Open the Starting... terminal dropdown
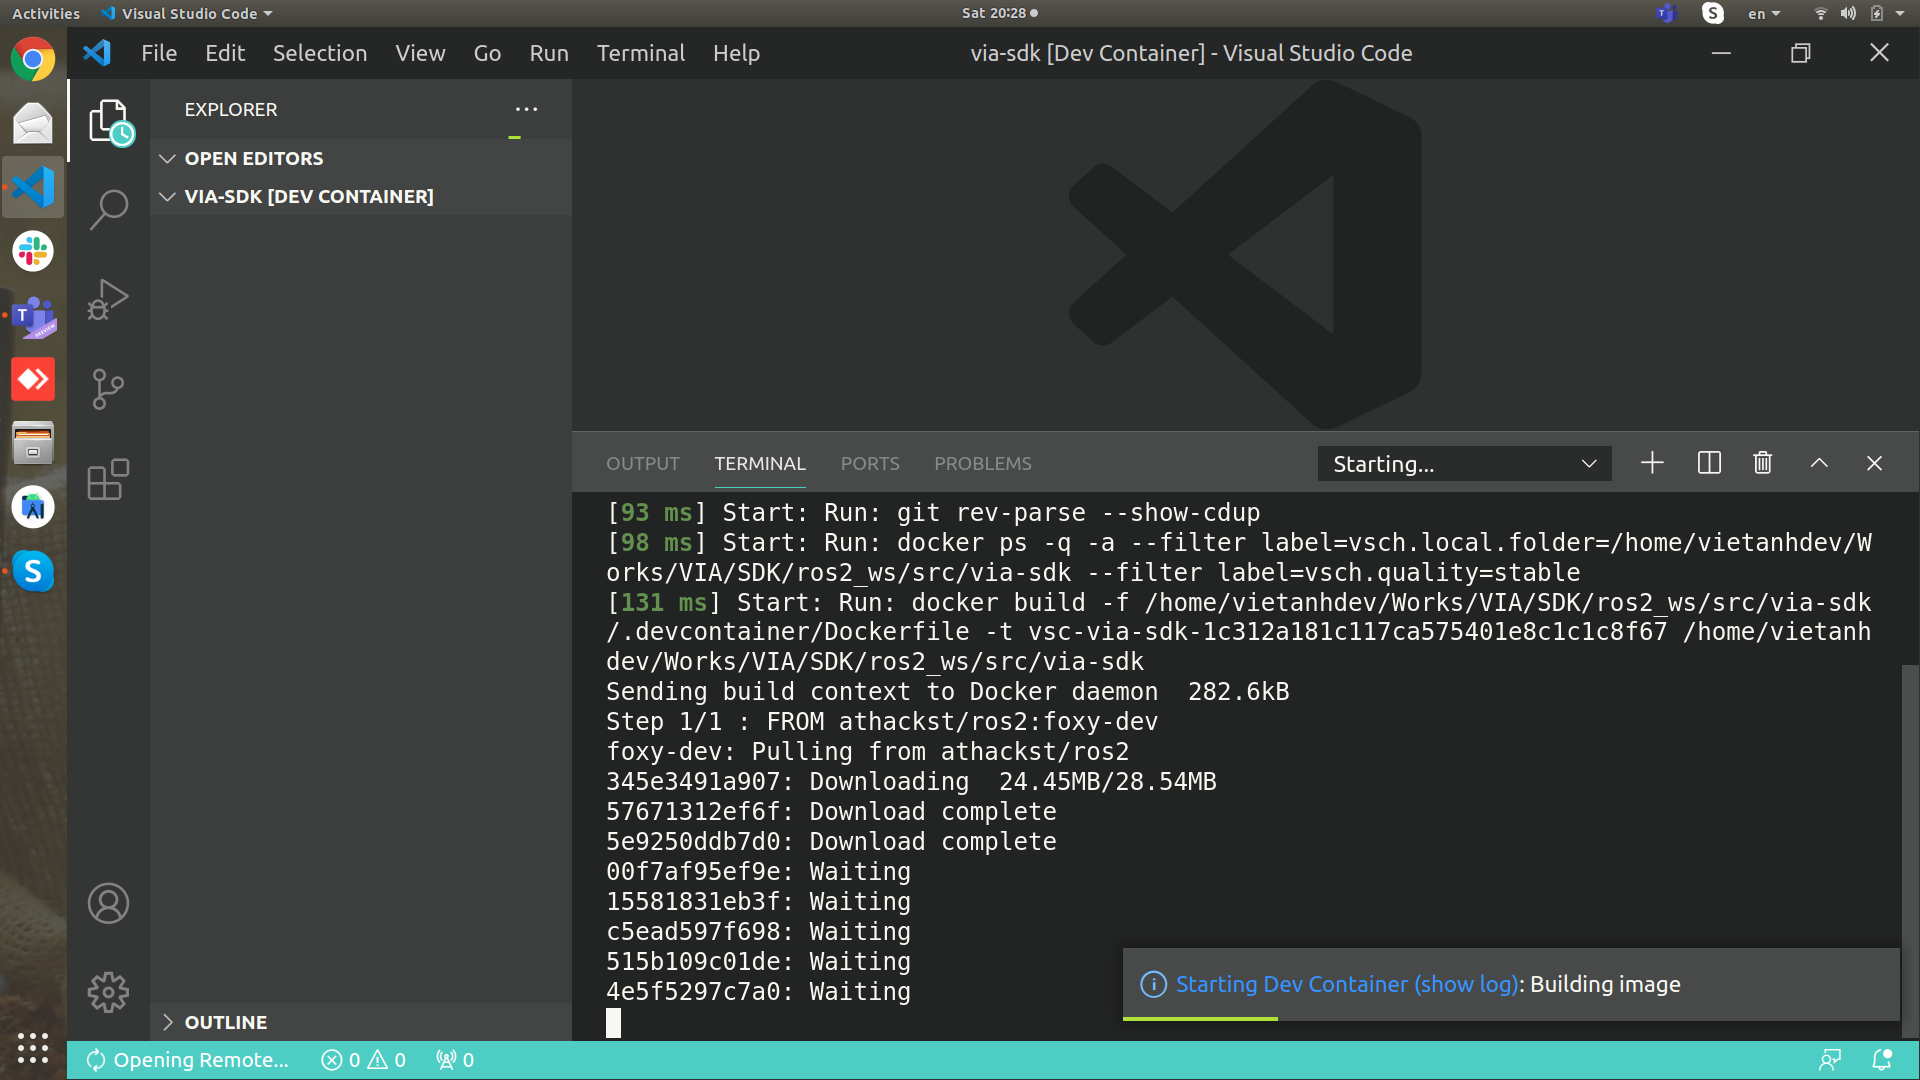The width and height of the screenshot is (1920, 1080). [x=1464, y=464]
